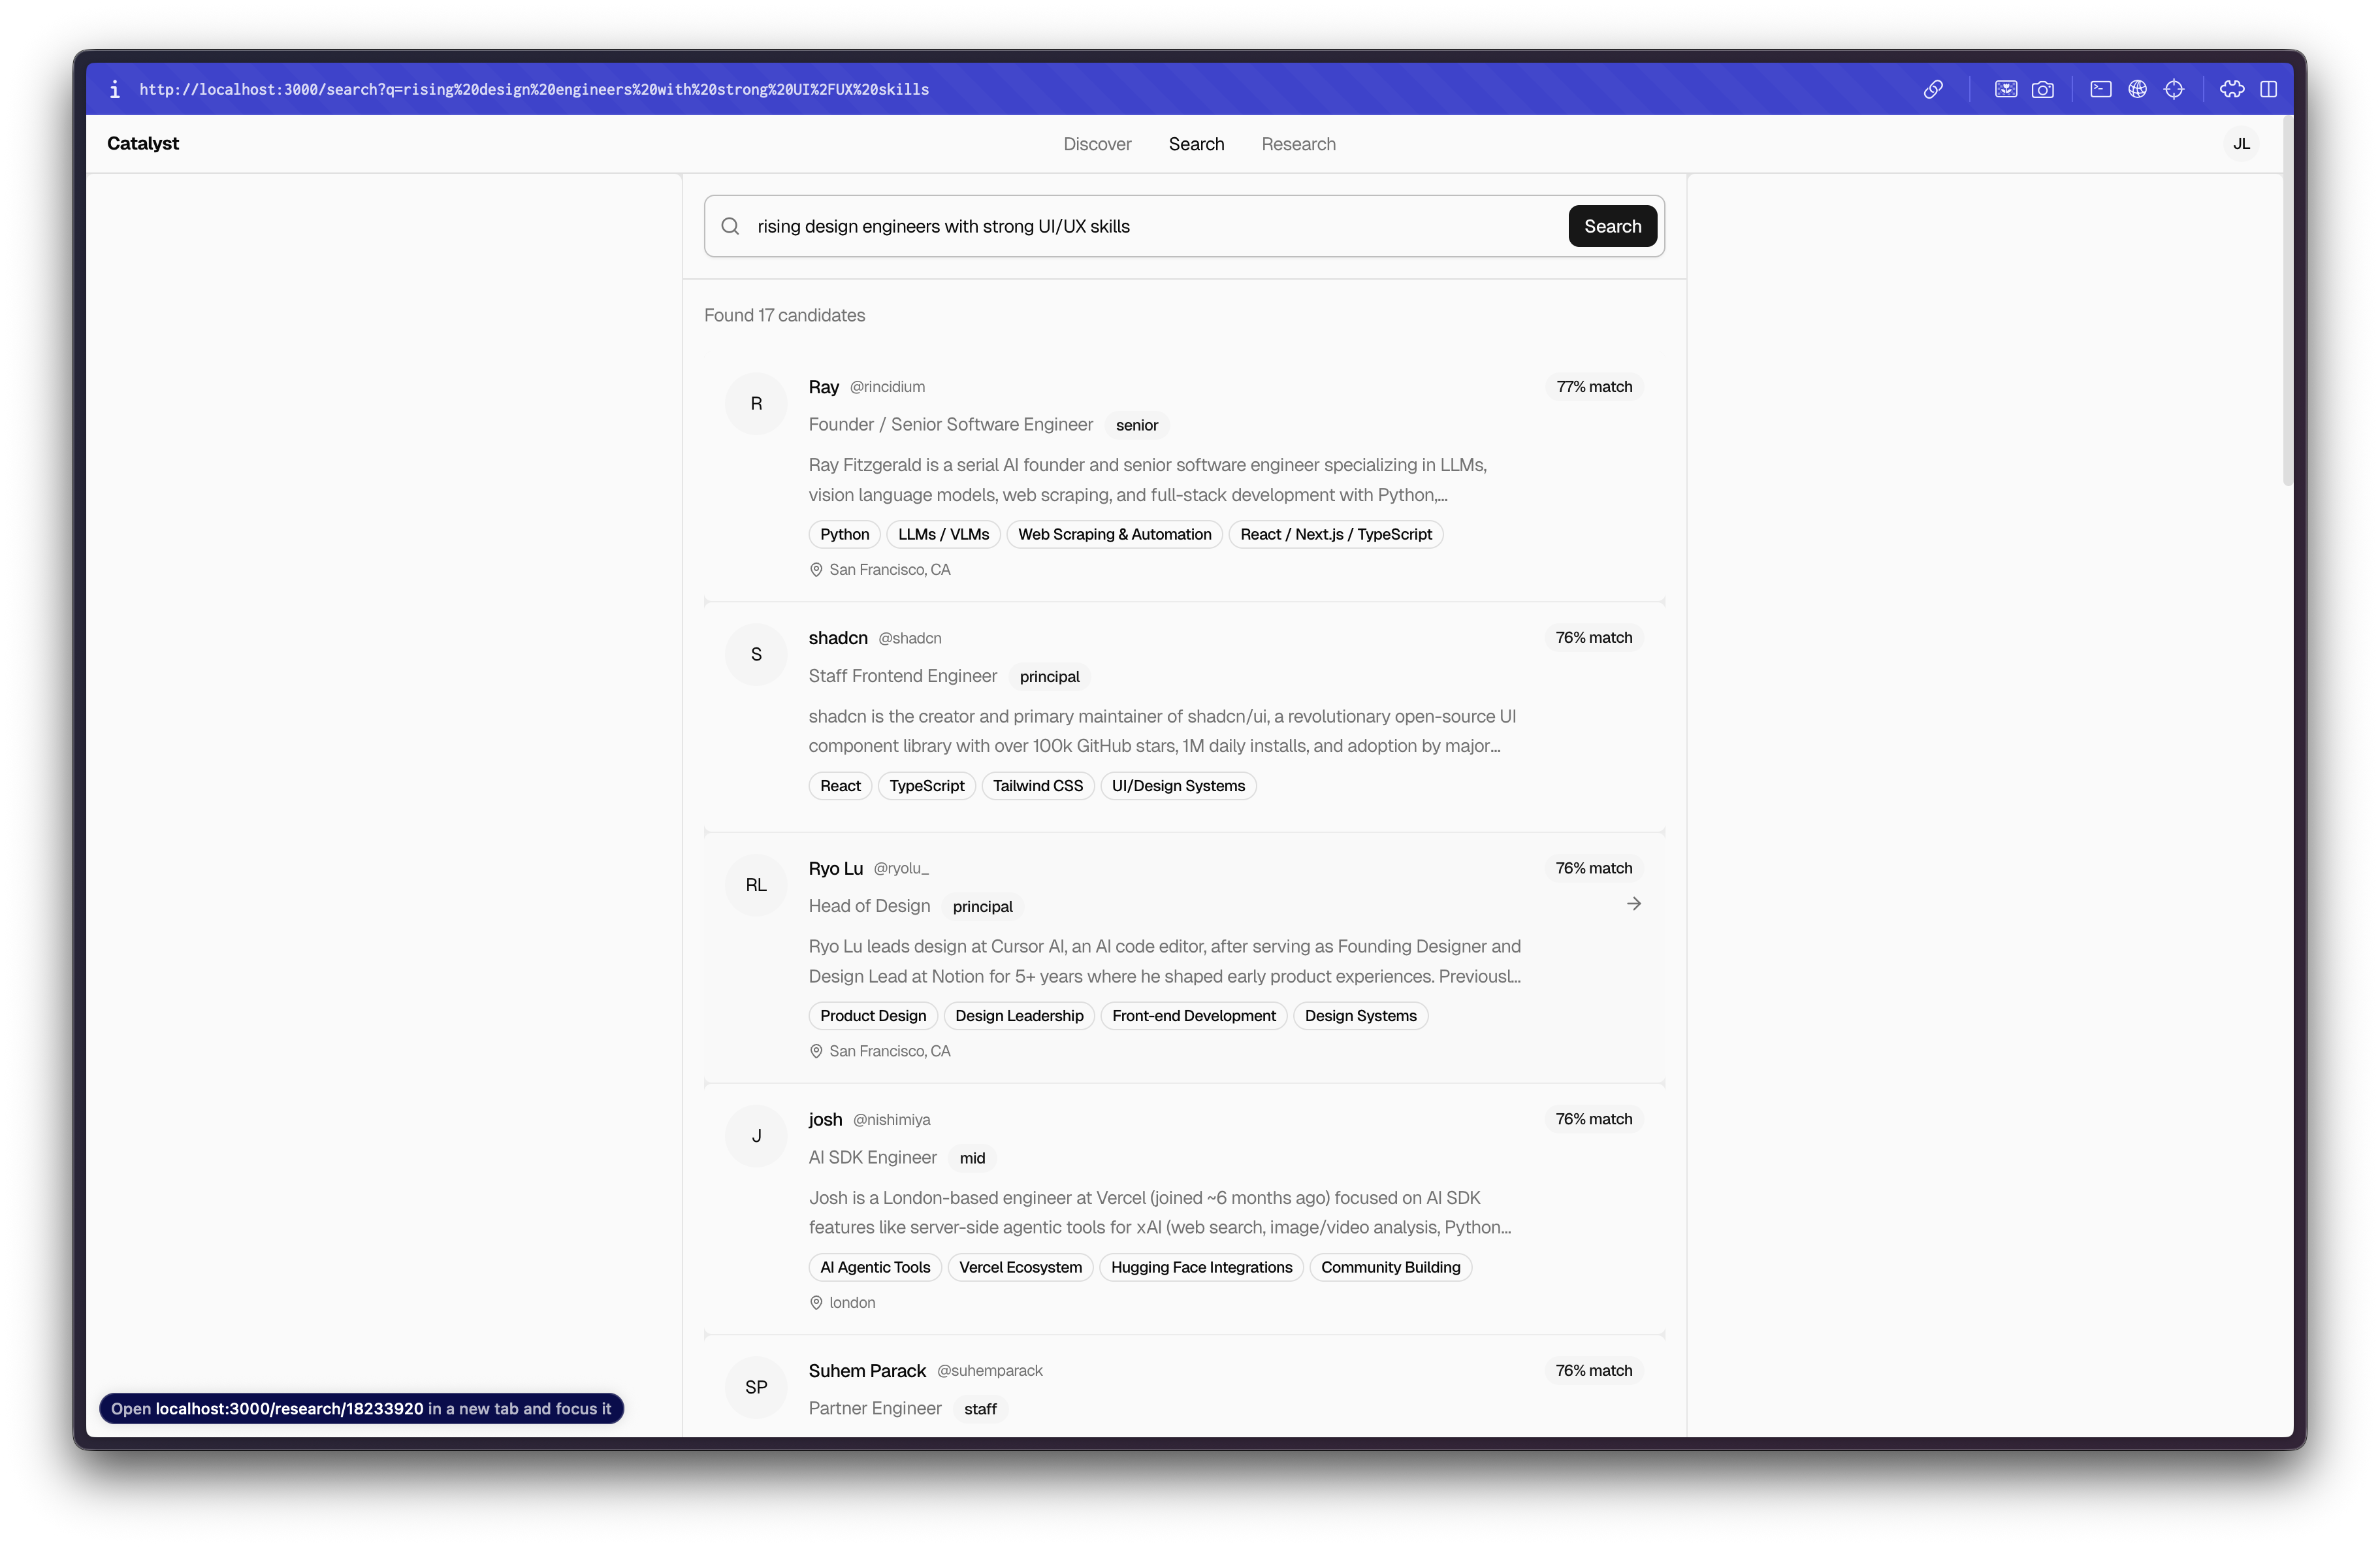Click the site info icon beside URL
The width and height of the screenshot is (2380, 1547).
point(115,89)
